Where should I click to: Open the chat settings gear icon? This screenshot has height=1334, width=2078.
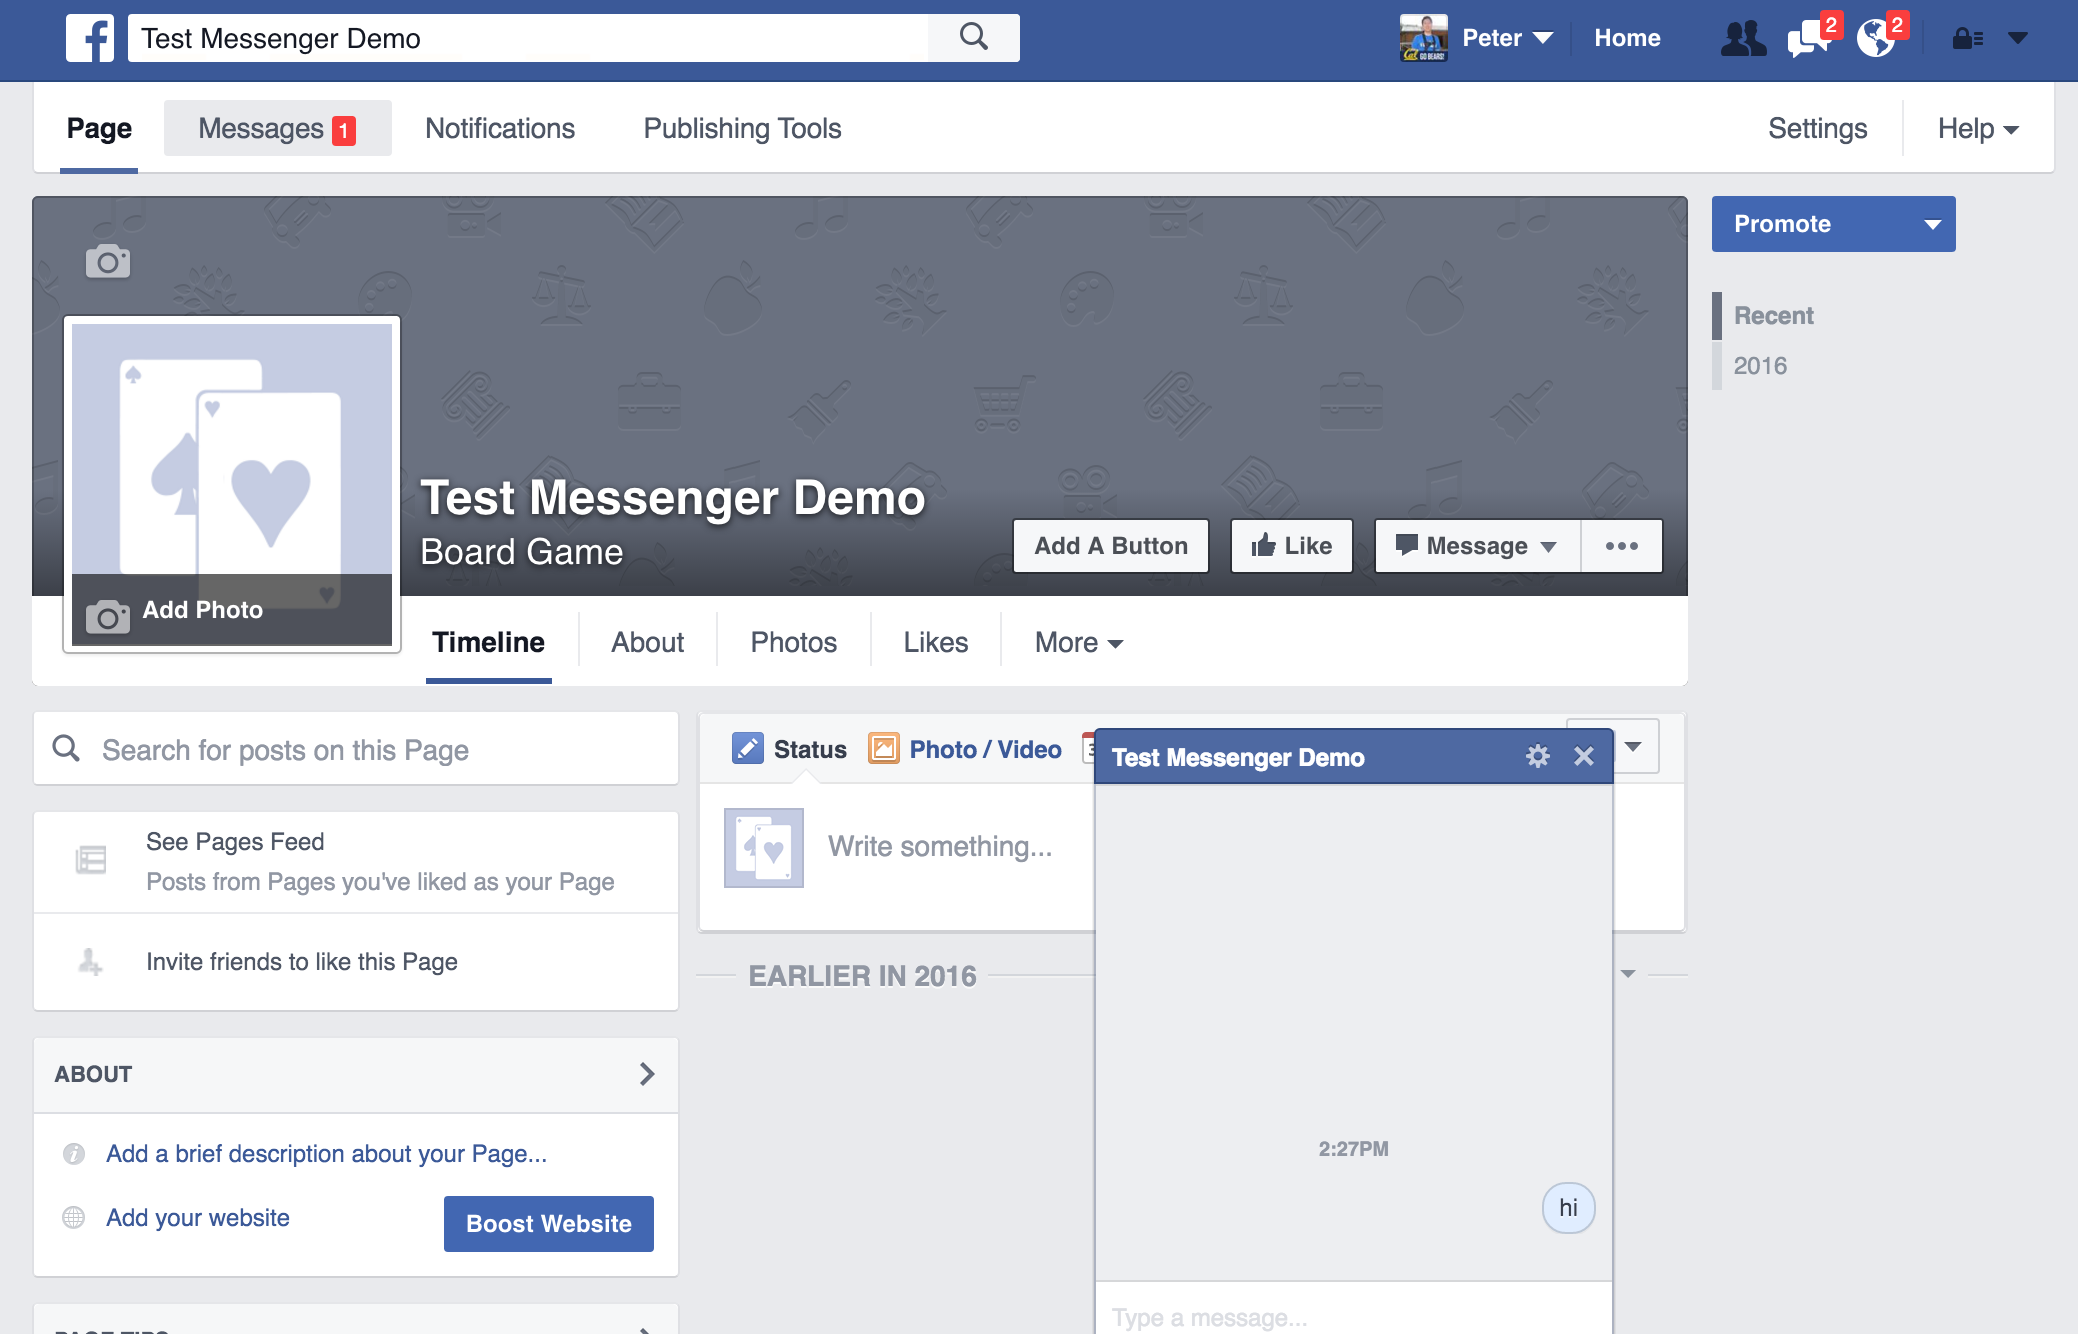click(x=1538, y=756)
